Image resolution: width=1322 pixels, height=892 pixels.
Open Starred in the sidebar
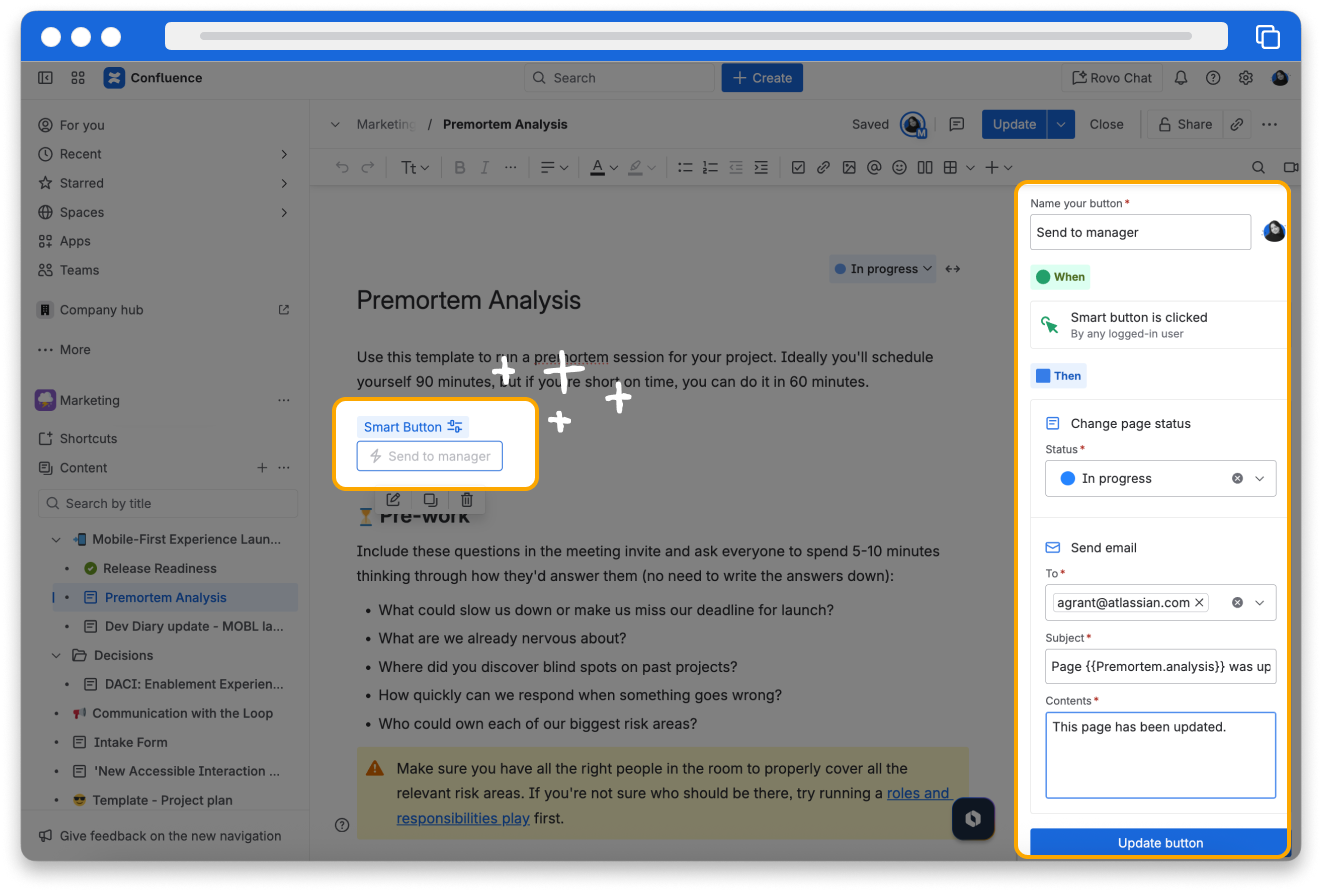coord(82,183)
